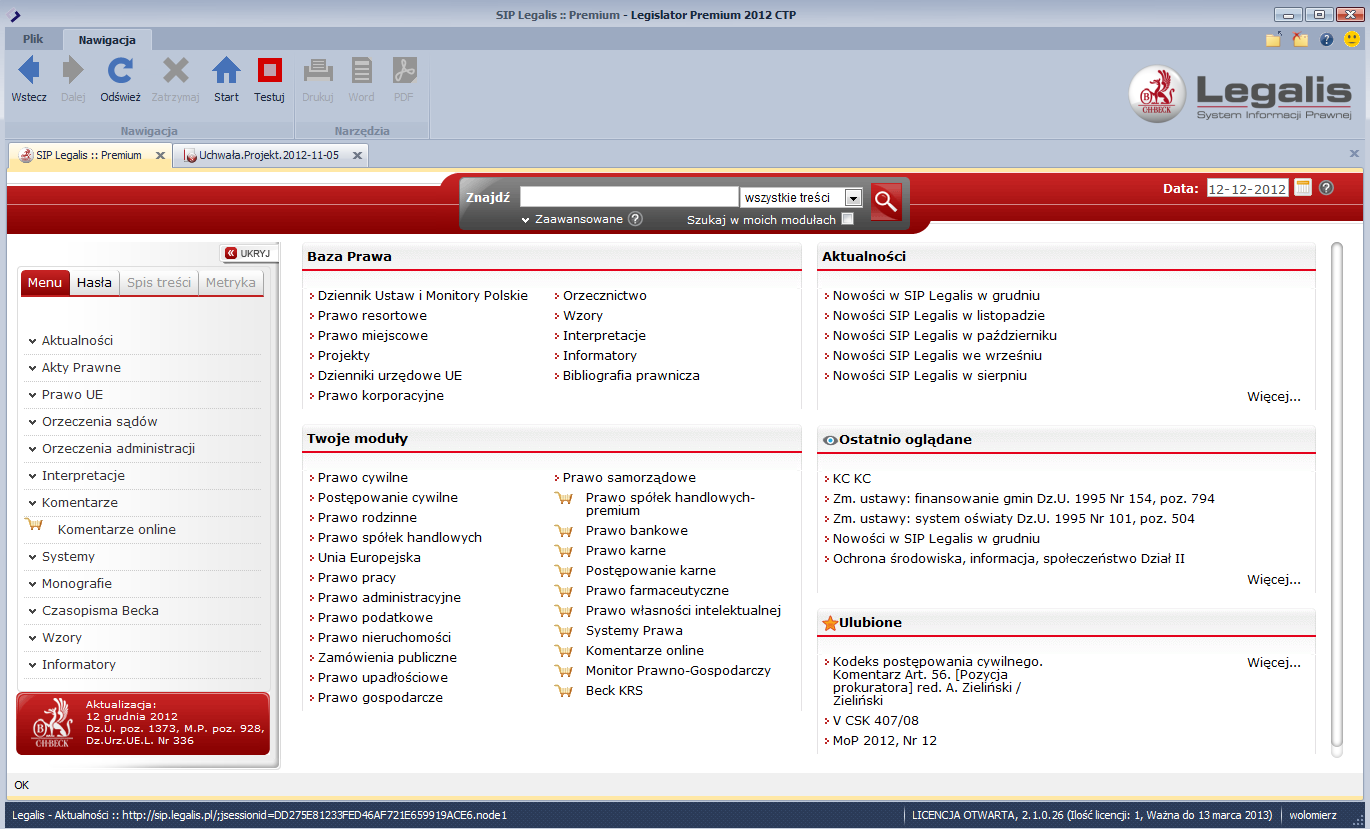Open Prawo cywilne module
1370x829 pixels.
(x=363, y=478)
